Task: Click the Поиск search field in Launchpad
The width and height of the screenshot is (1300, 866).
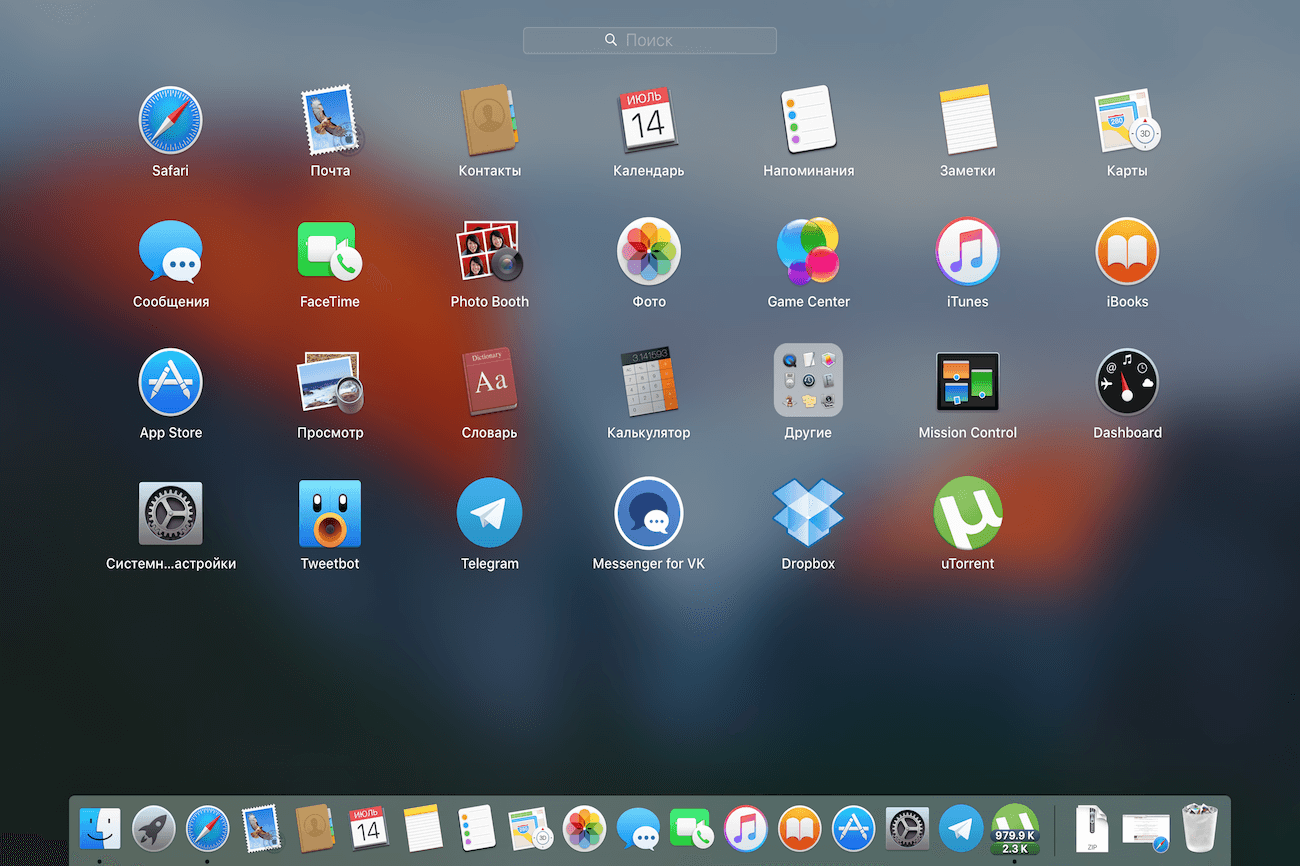Action: [x=649, y=40]
